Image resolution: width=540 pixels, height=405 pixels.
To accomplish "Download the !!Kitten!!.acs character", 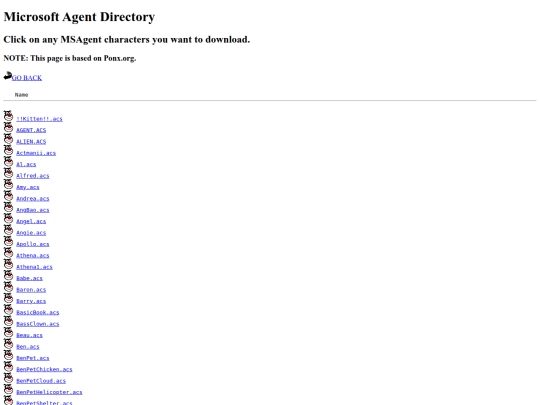I will coord(39,119).
